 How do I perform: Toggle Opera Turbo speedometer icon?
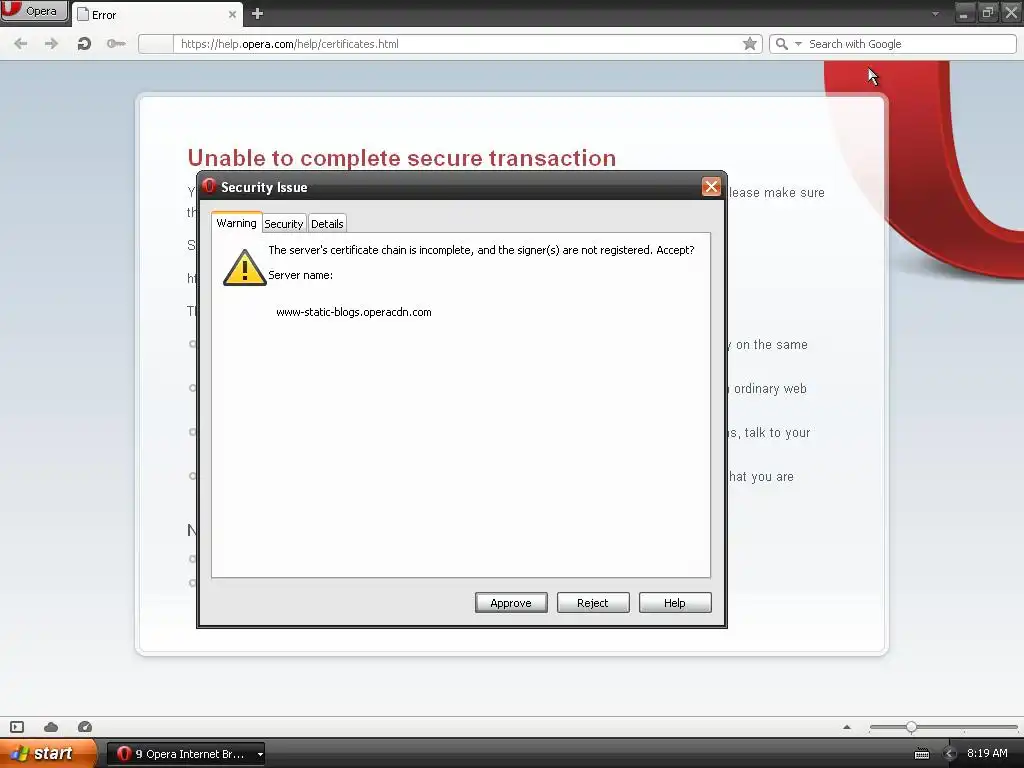(85, 727)
